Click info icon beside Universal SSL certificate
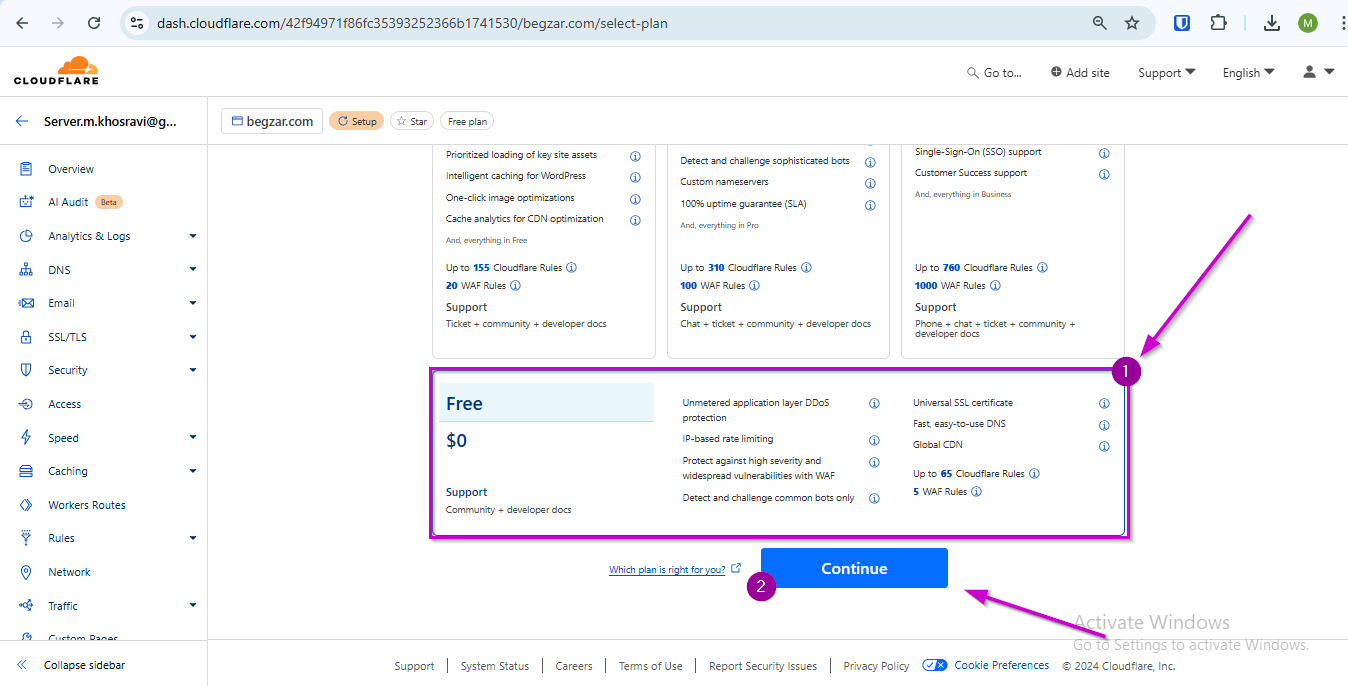 point(1104,404)
